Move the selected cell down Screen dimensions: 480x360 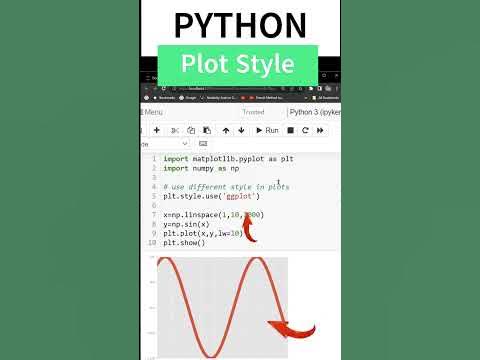click(241, 131)
